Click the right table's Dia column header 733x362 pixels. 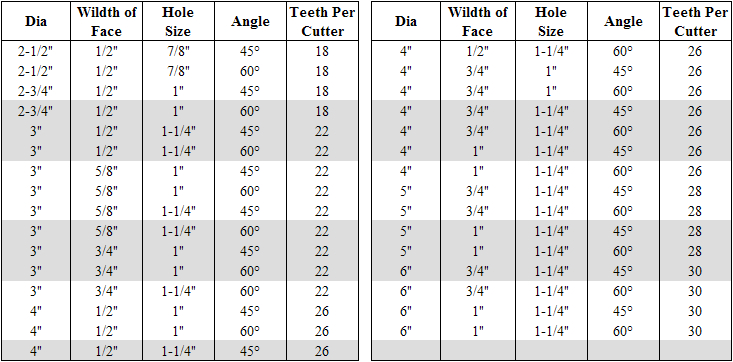click(406, 22)
